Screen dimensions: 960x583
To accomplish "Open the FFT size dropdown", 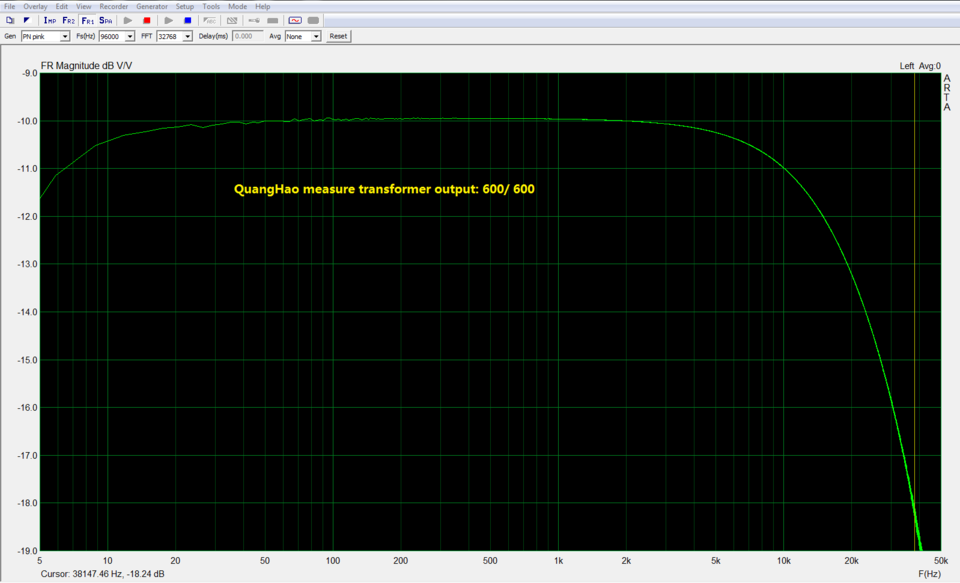I will [174, 37].
